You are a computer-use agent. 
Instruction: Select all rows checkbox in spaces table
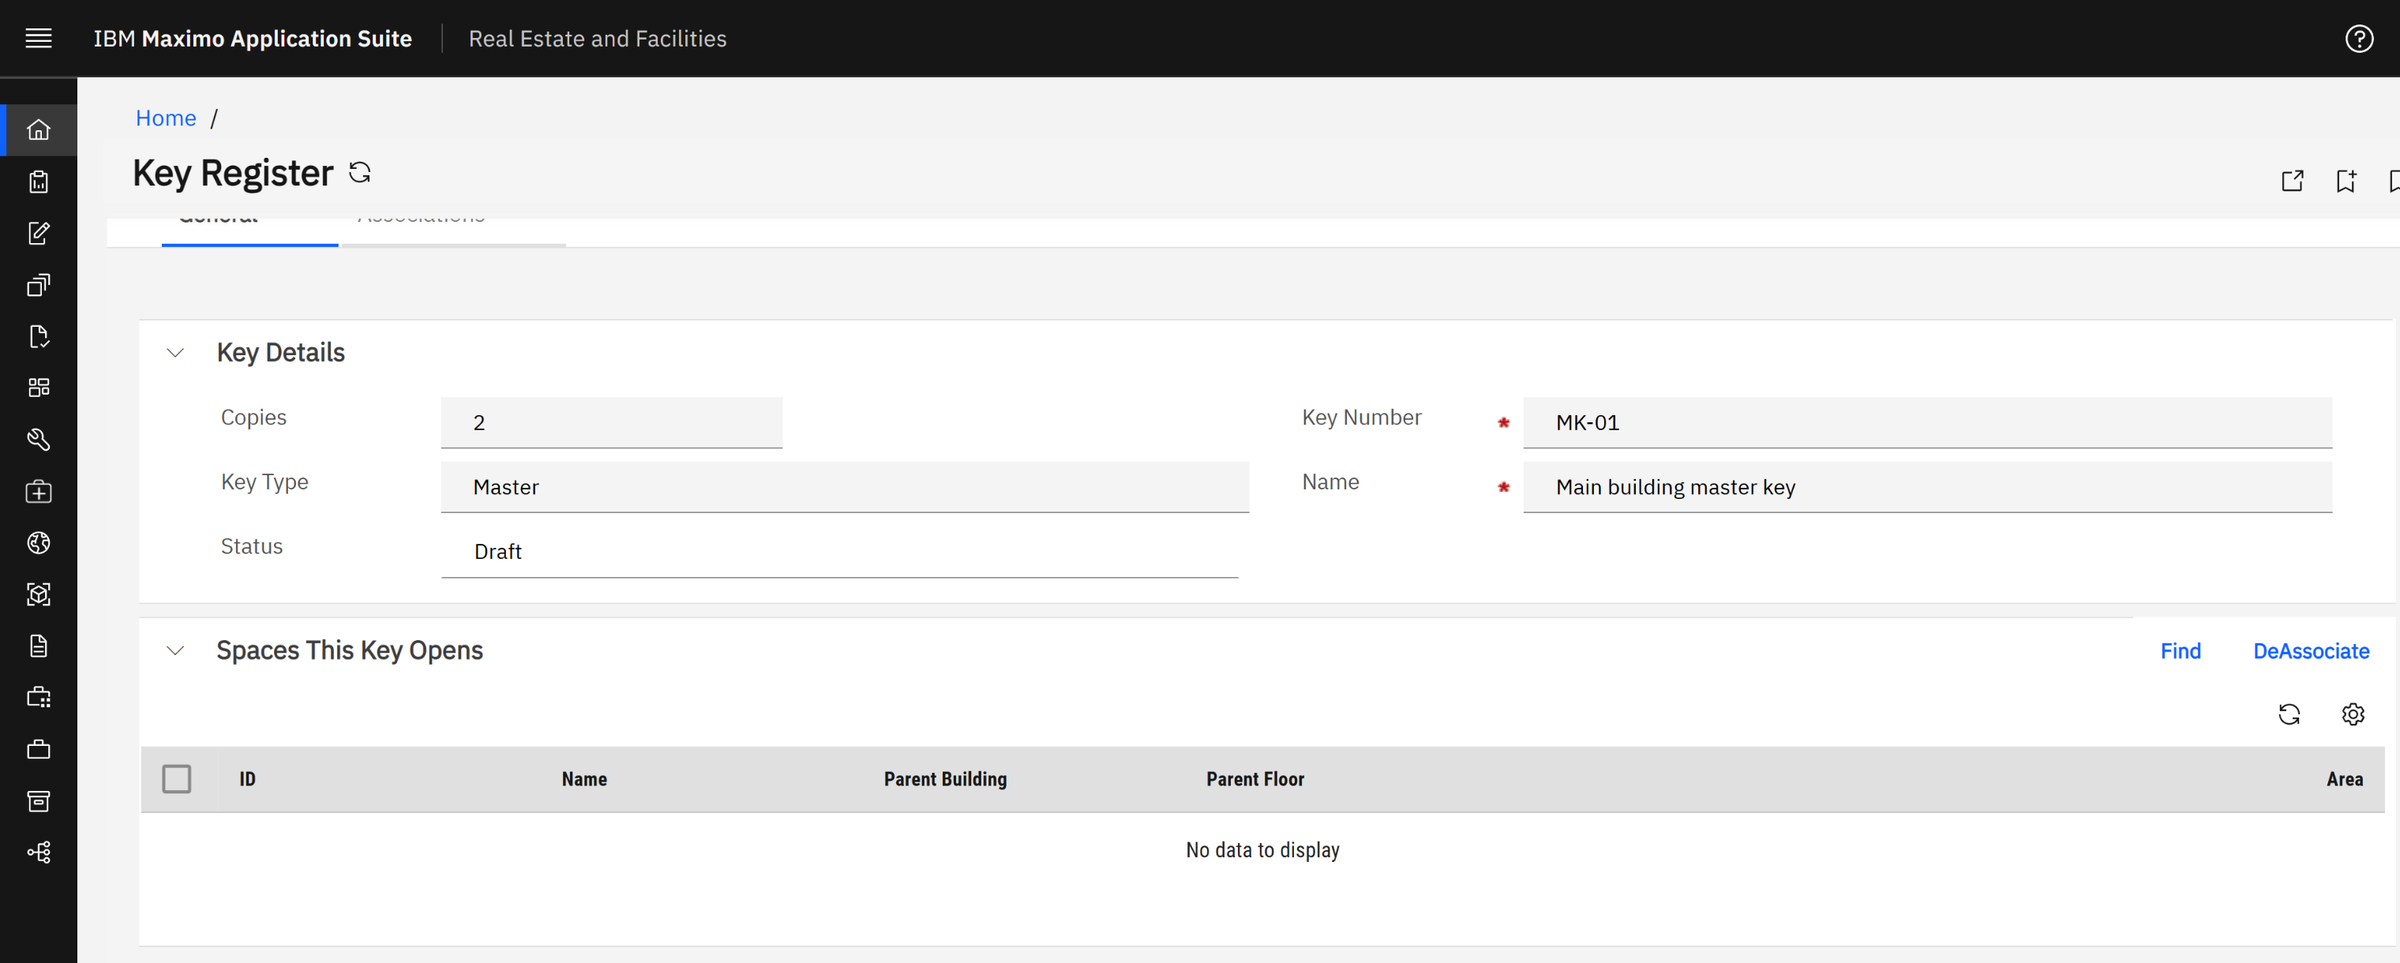tap(177, 779)
